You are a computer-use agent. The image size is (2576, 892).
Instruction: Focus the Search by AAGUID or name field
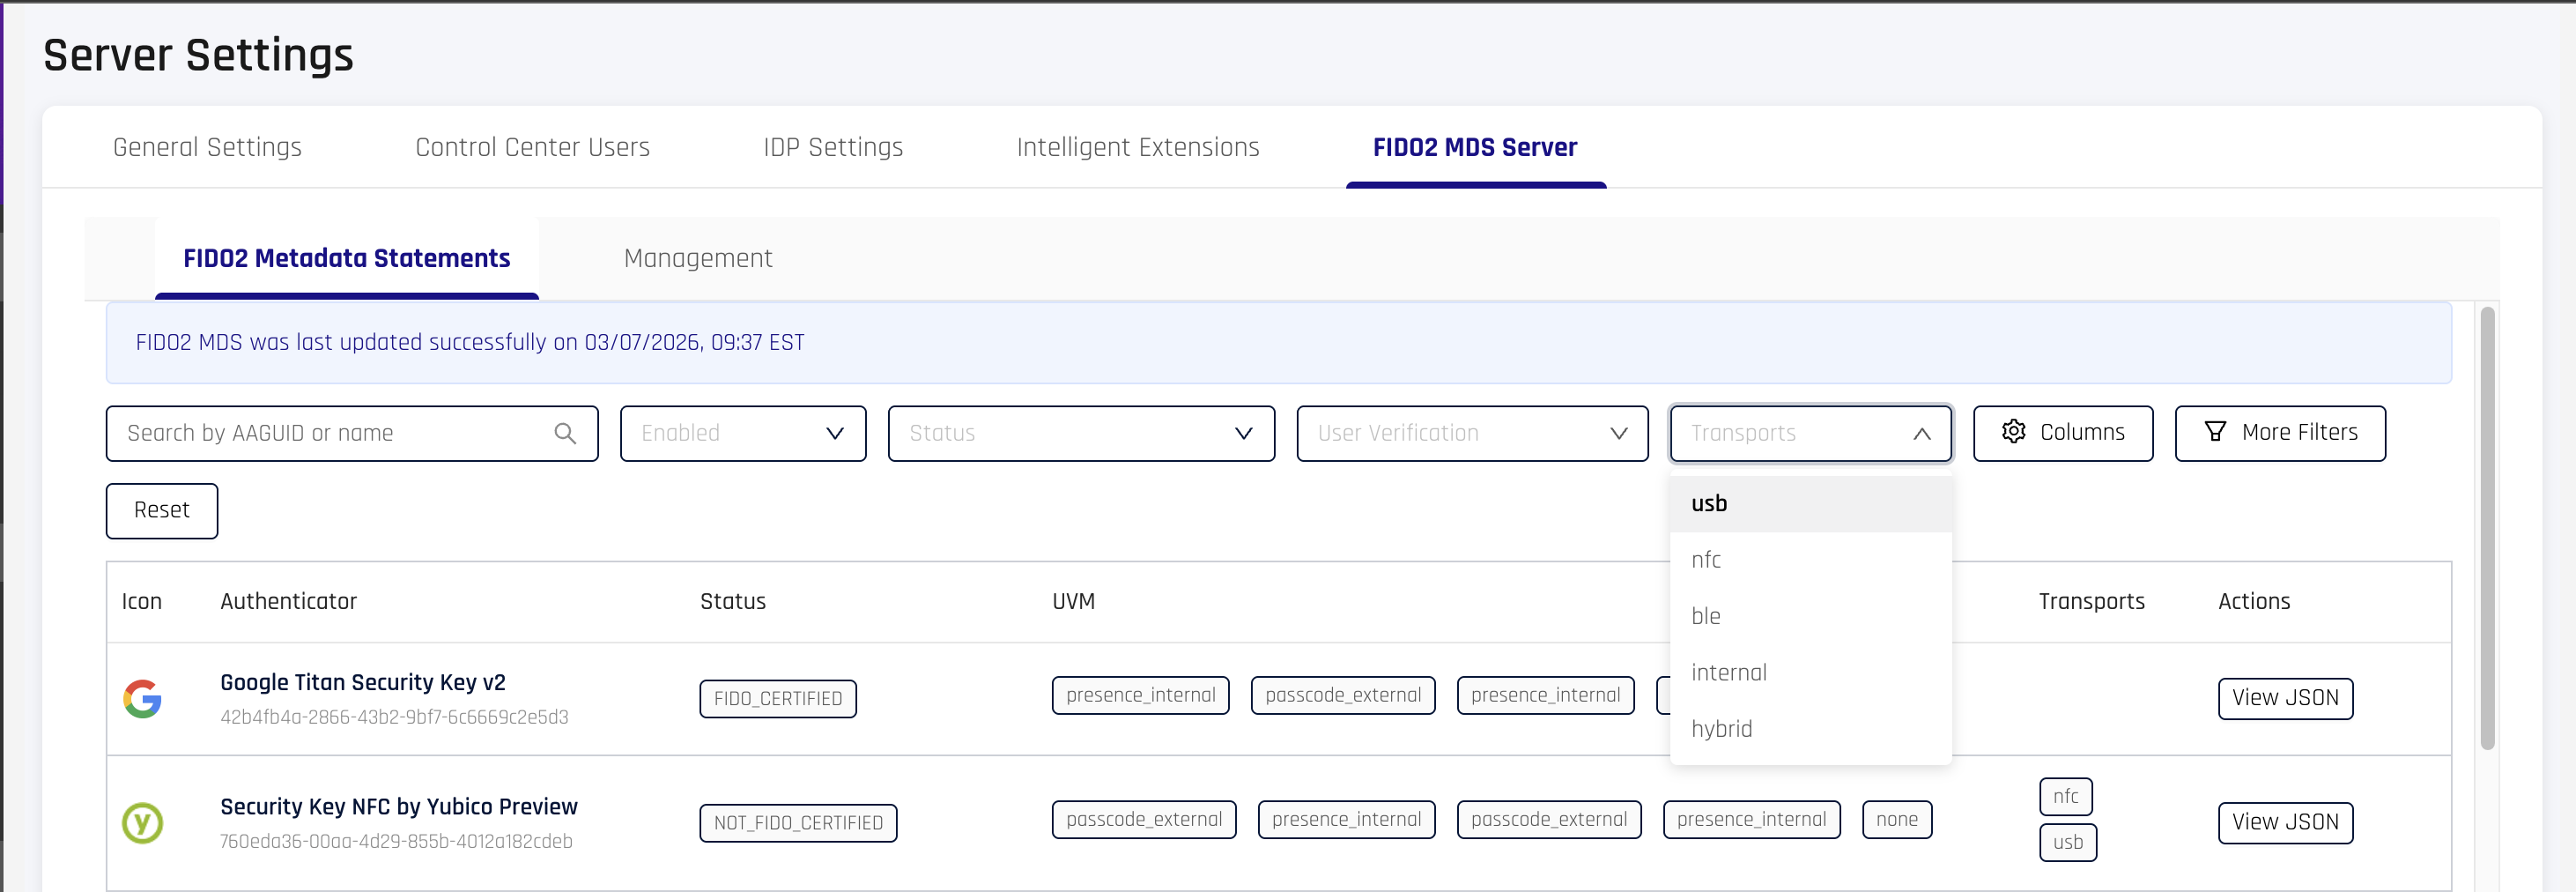tap(335, 433)
